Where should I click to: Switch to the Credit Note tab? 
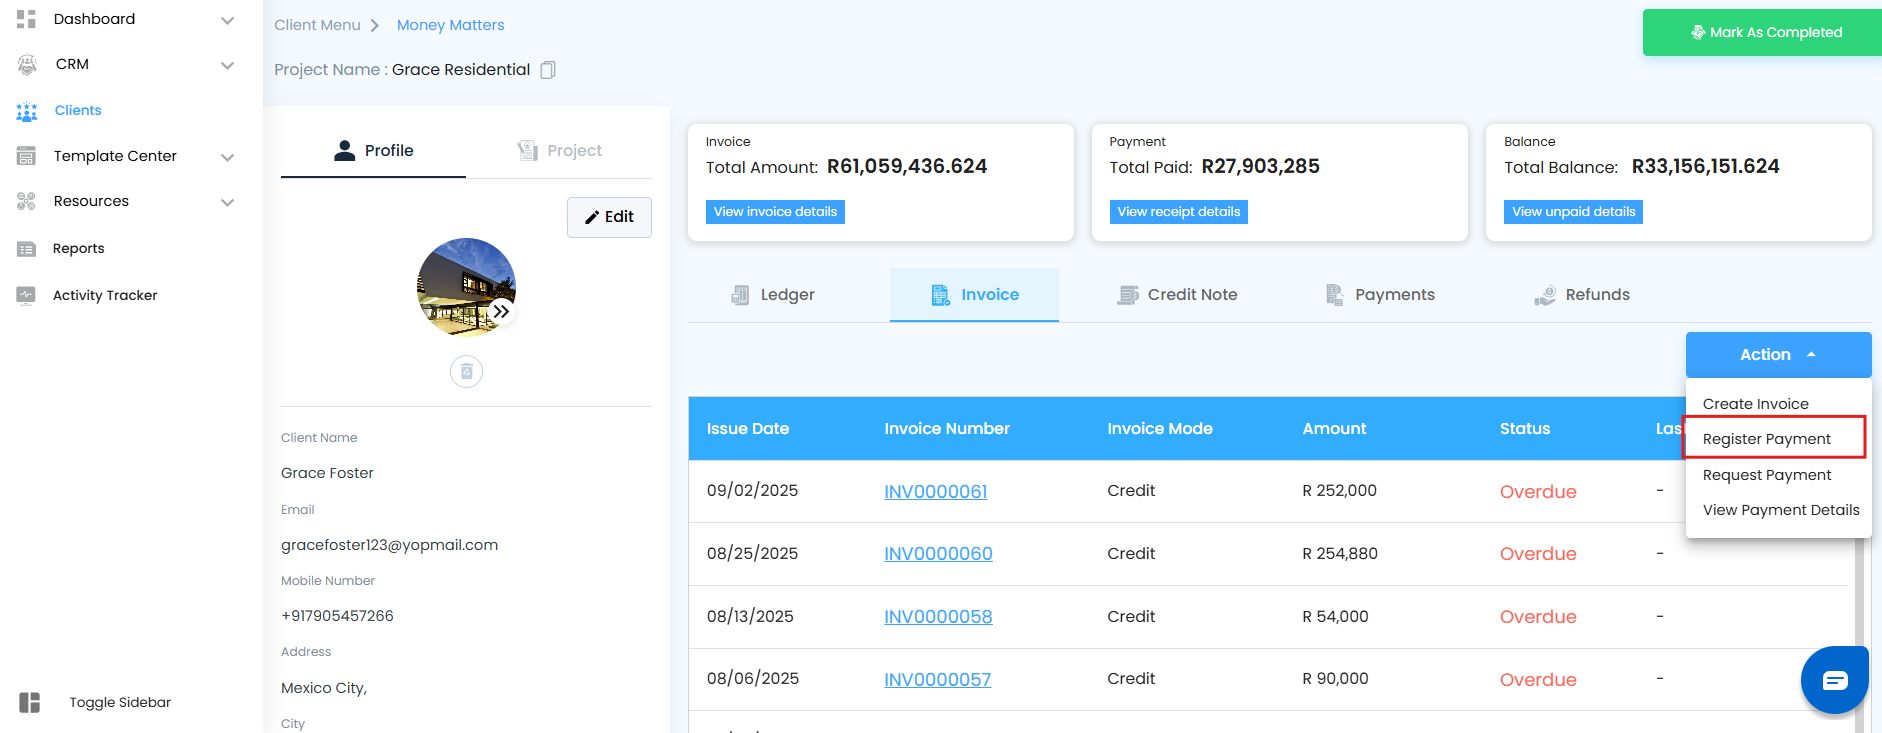coord(1177,295)
